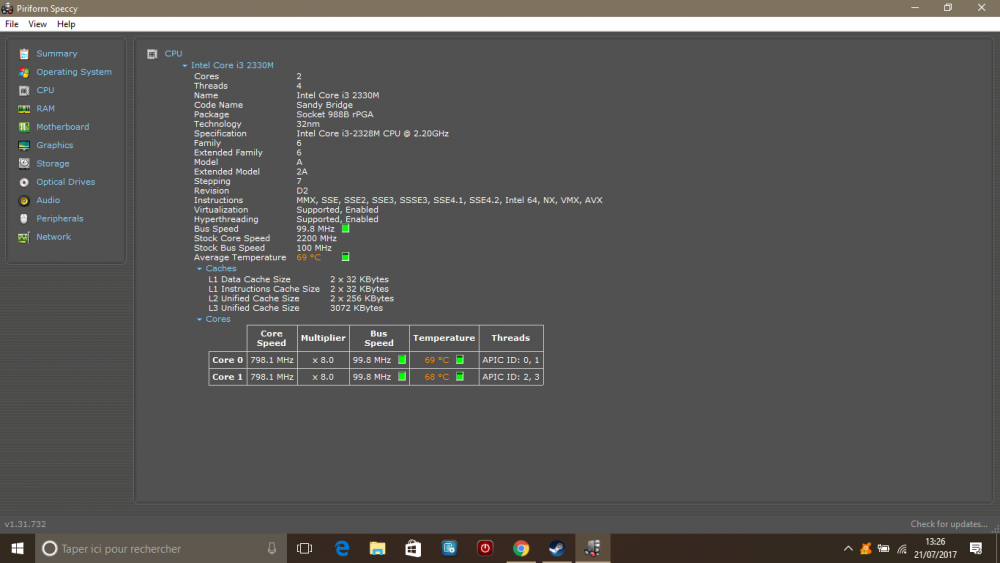The height and width of the screenshot is (563, 1000).
Task: Select the Audio speaker icon
Action: pos(24,200)
